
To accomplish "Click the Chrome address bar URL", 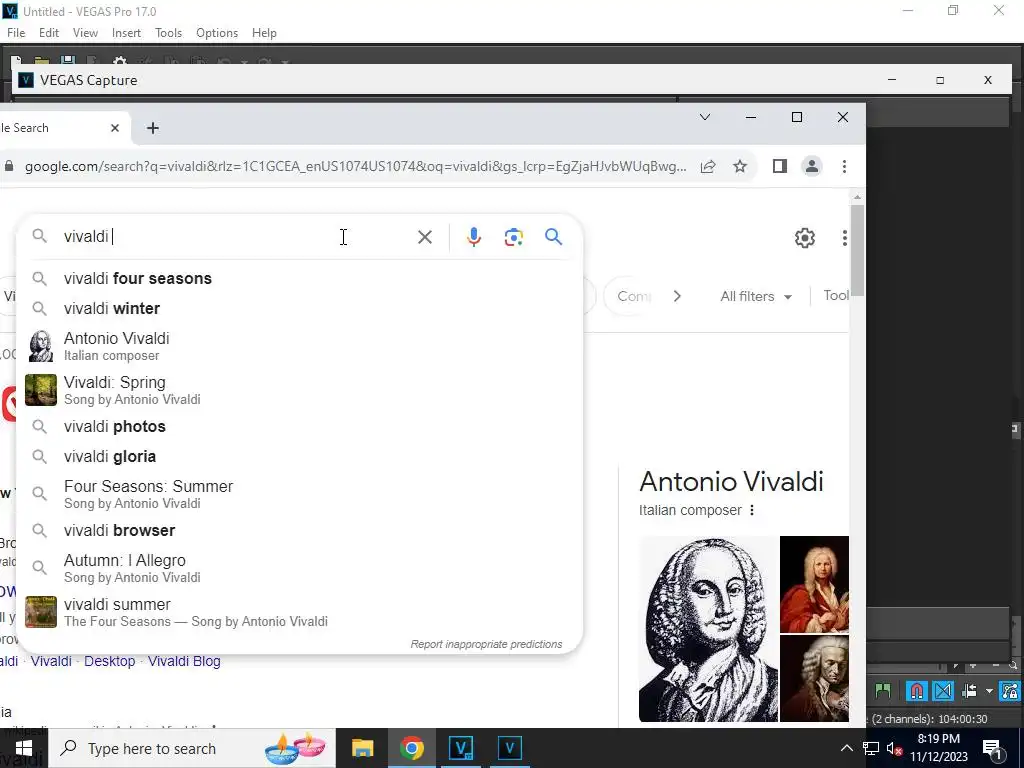I will point(356,167).
